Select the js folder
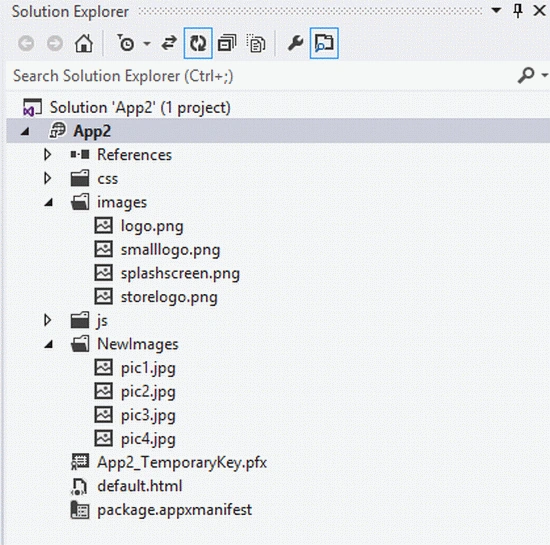 pyautogui.click(x=102, y=321)
